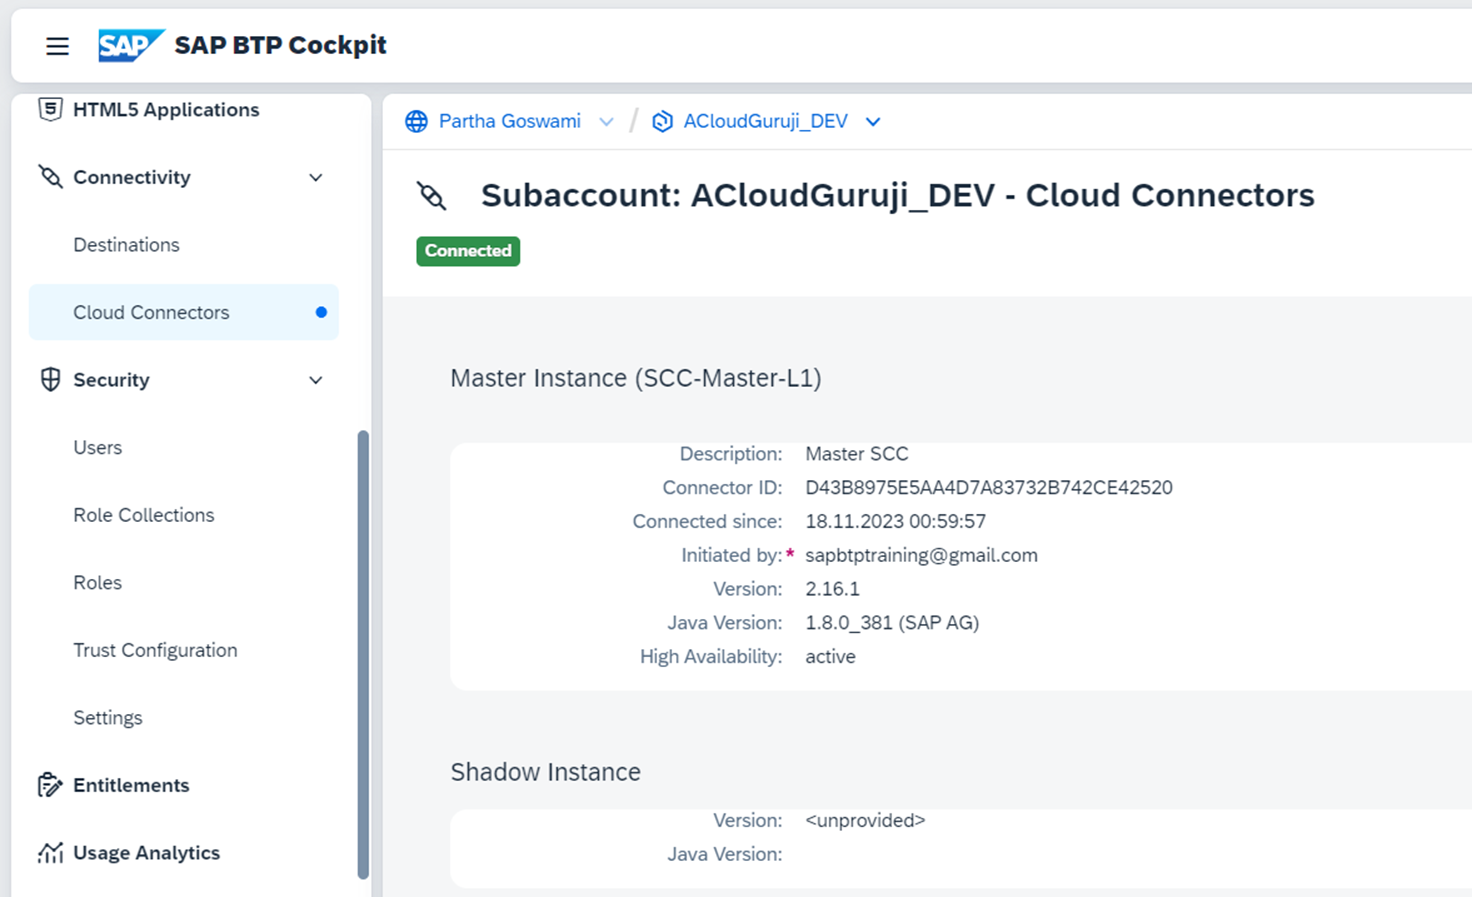Click the HTML5 Applications icon
1472x897 pixels.
[x=50, y=109]
